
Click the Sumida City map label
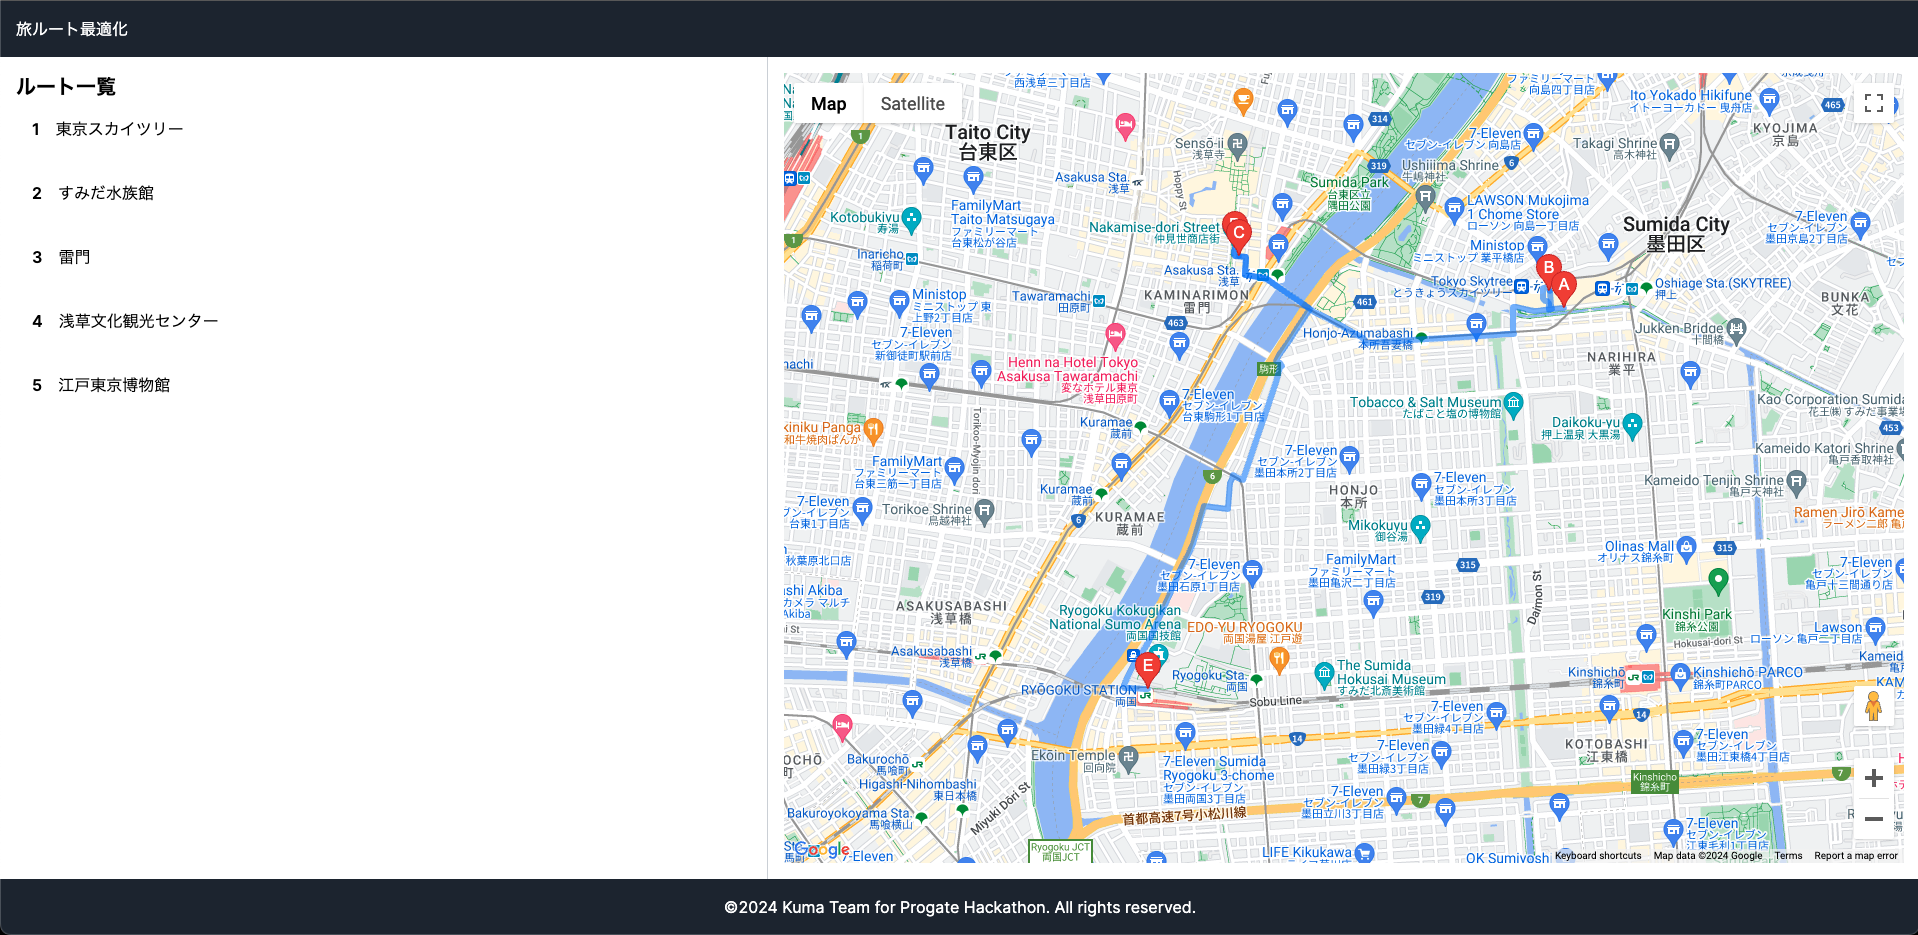1676,234
